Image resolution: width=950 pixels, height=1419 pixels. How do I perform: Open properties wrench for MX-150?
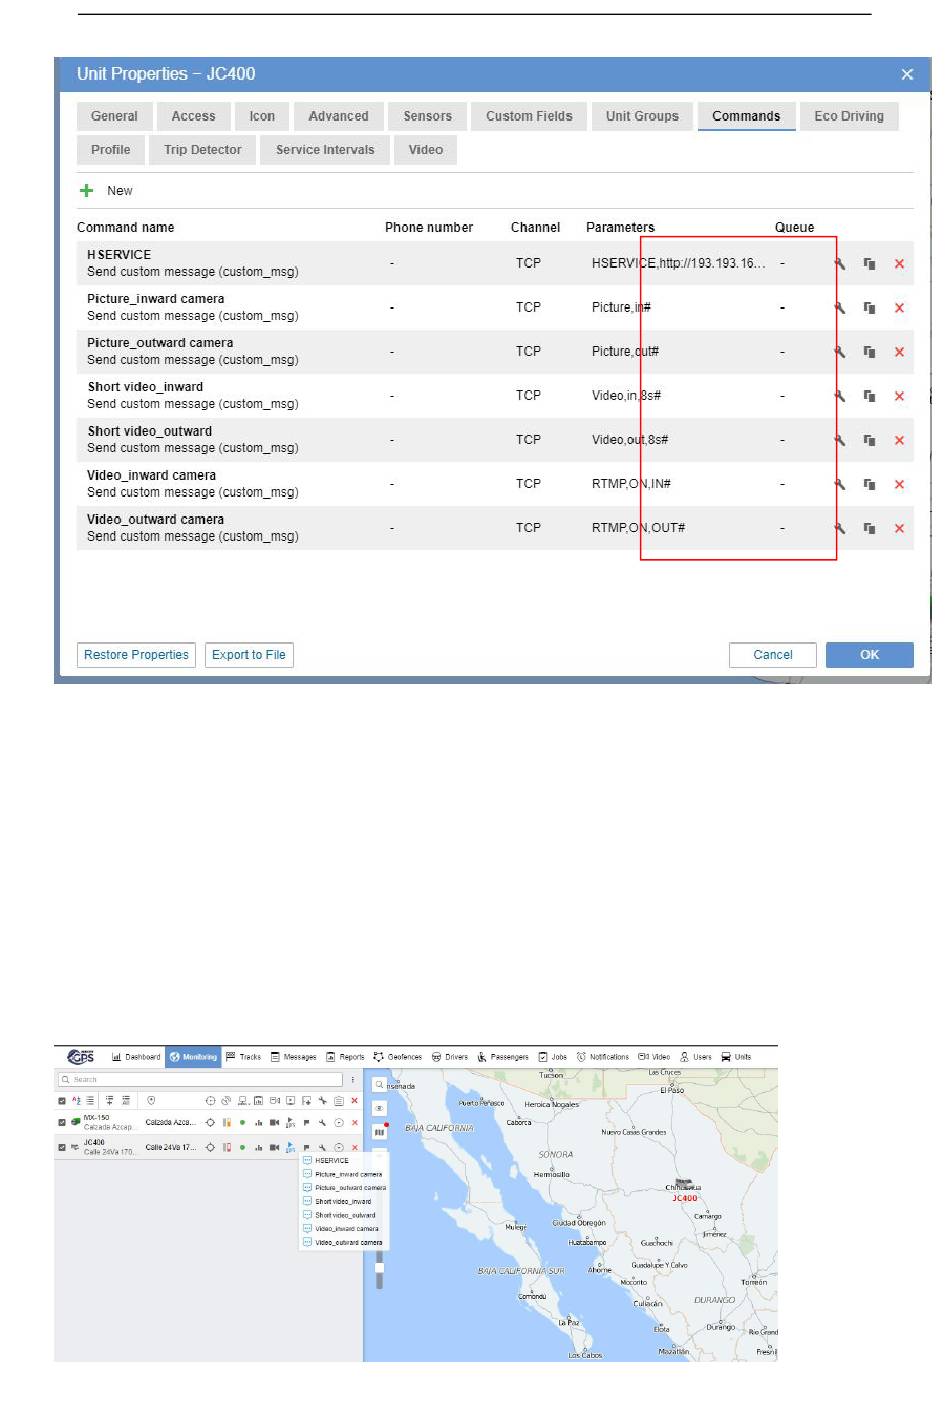tap(322, 1123)
